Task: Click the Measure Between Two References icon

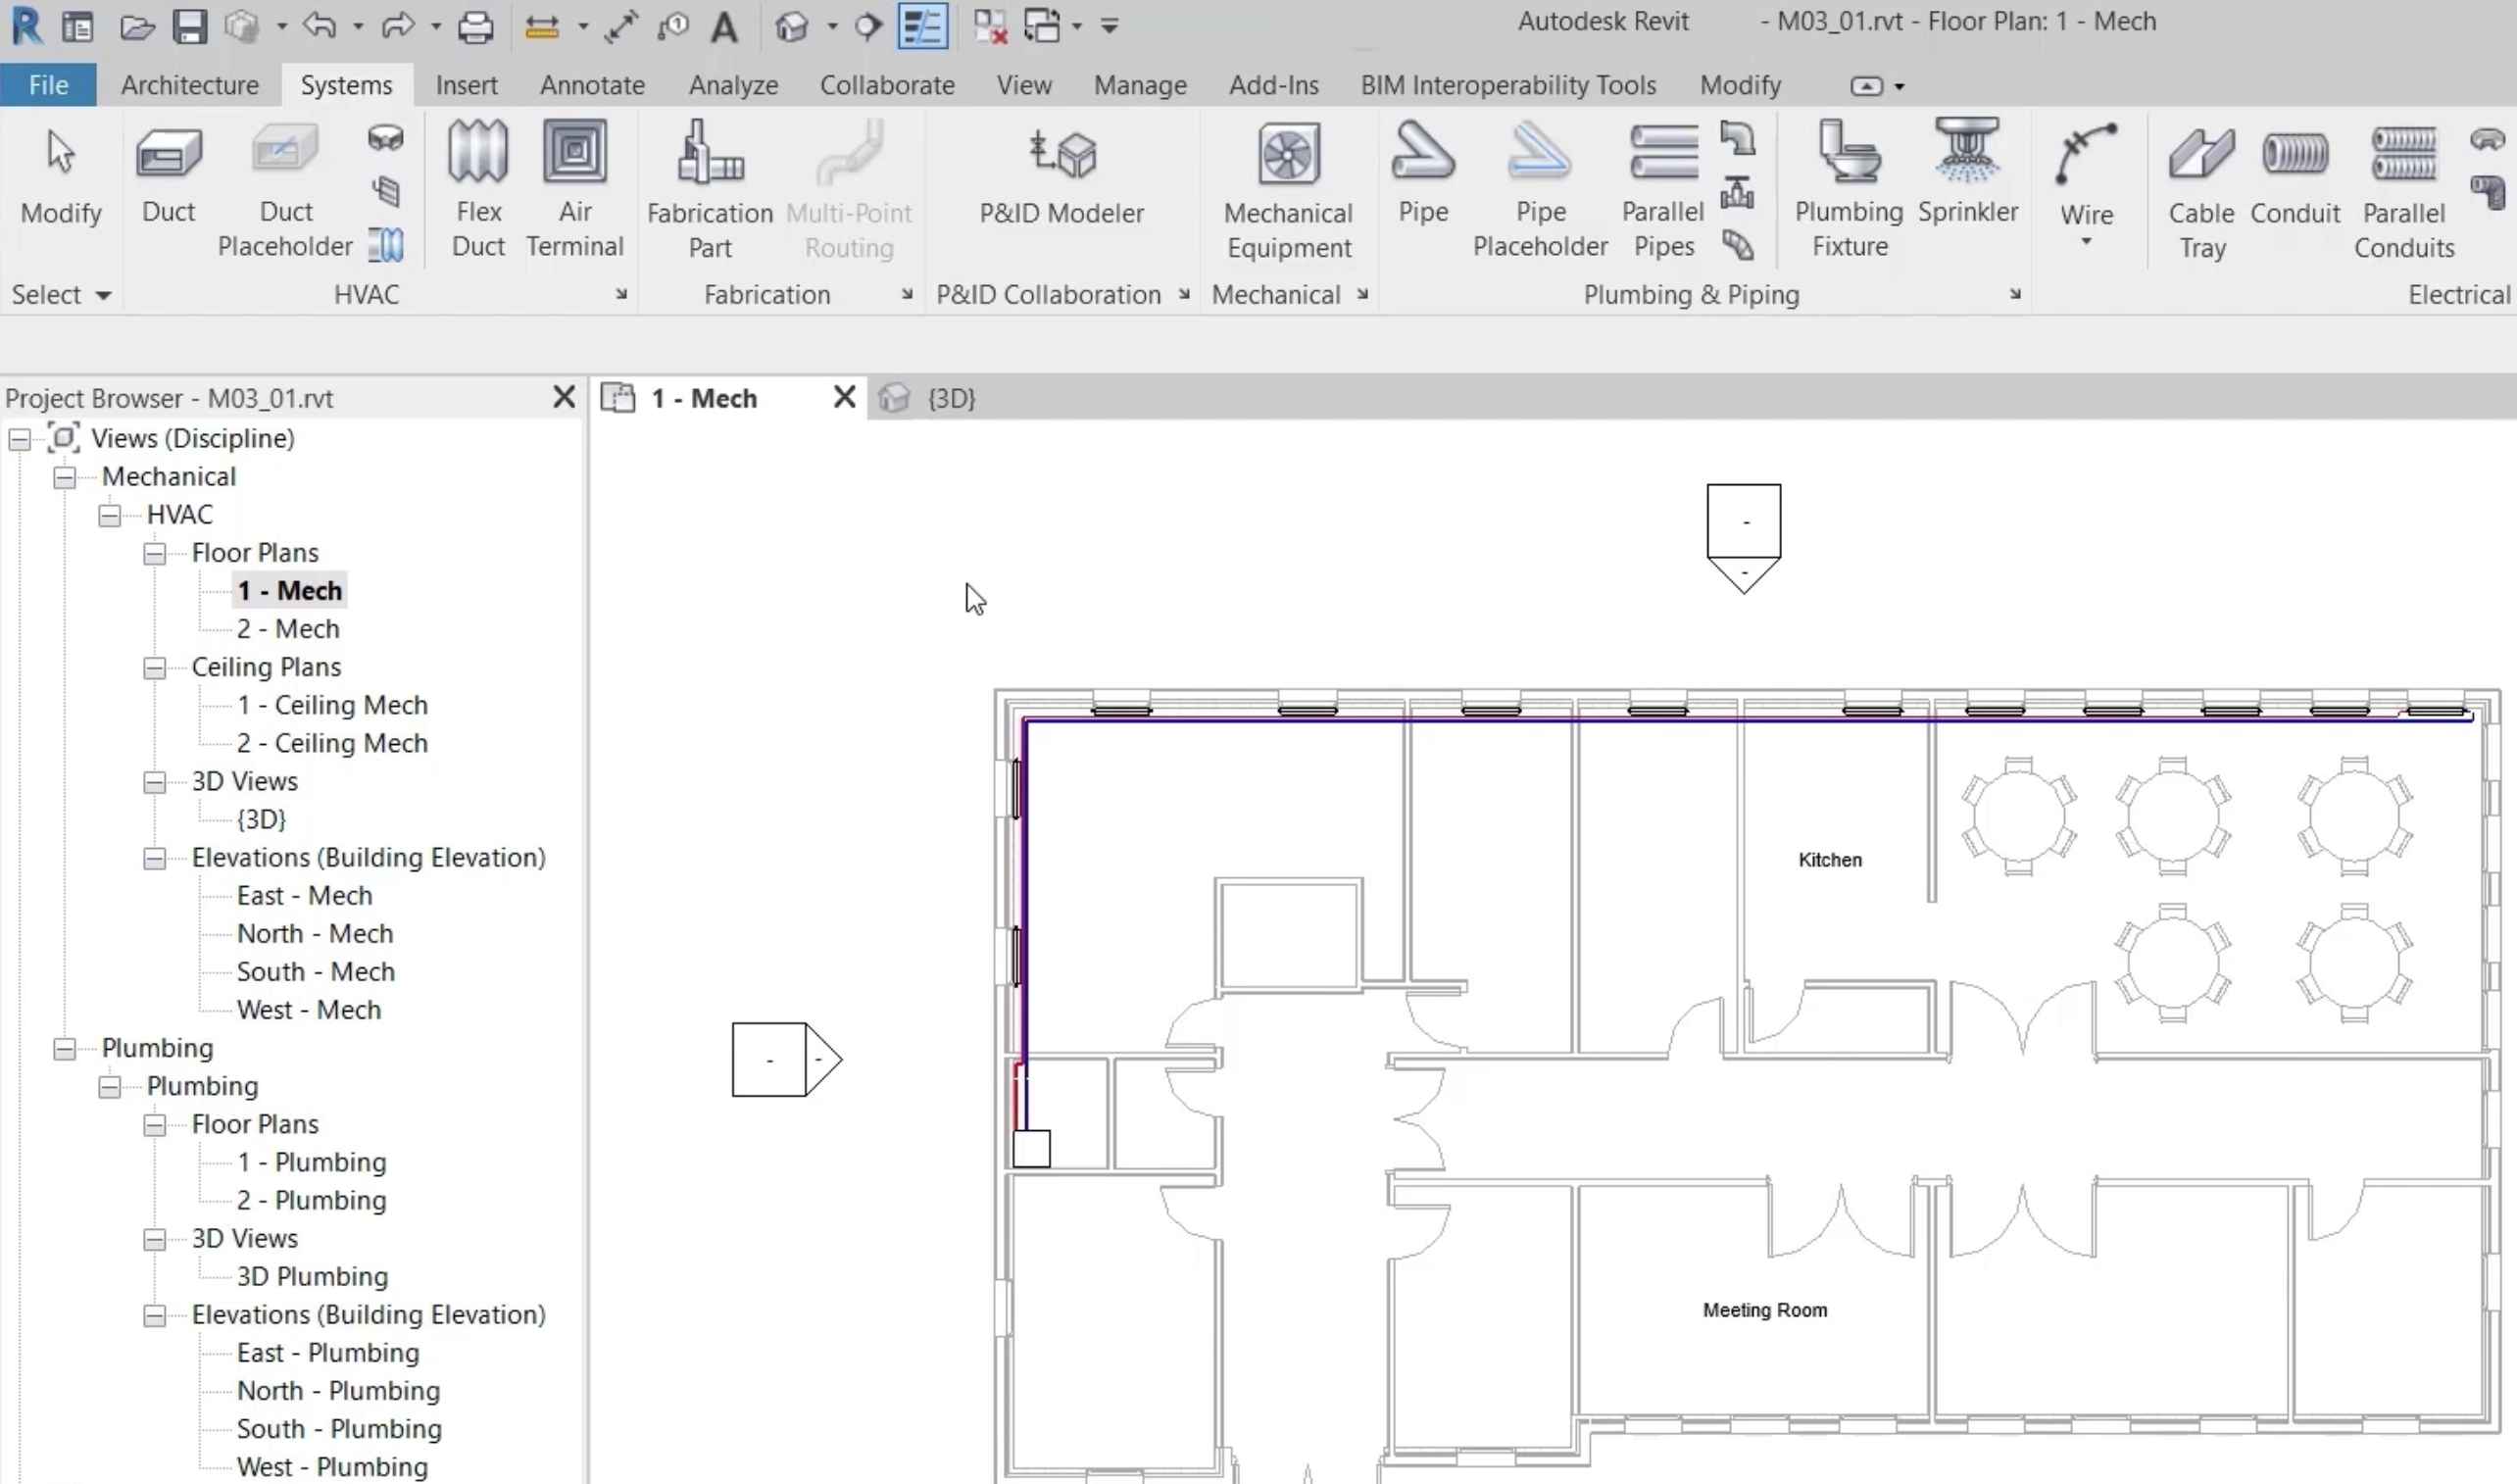Action: (x=542, y=26)
